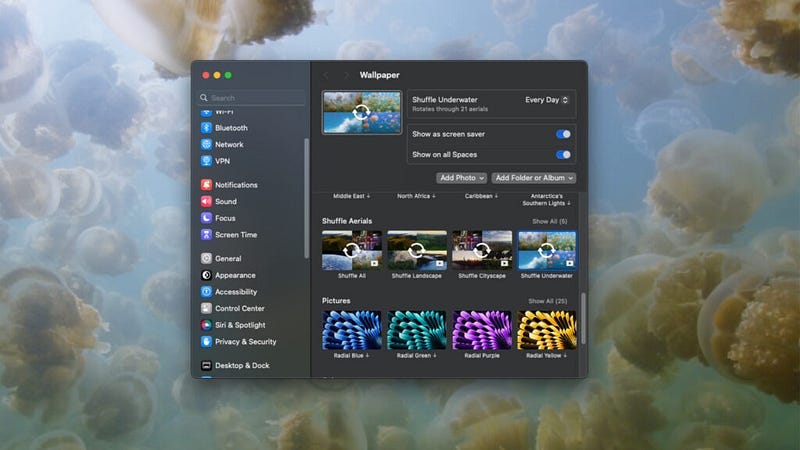Click the current wallpaper preview thumbnail

[x=362, y=112]
